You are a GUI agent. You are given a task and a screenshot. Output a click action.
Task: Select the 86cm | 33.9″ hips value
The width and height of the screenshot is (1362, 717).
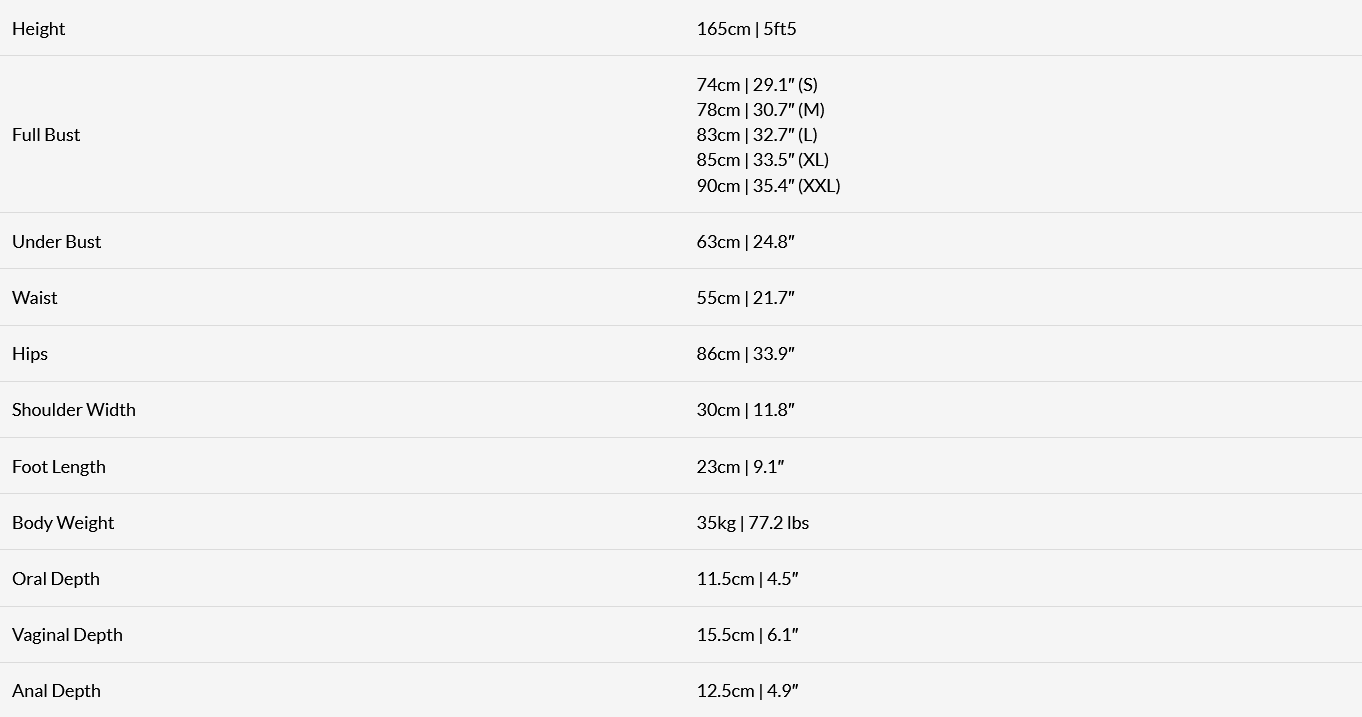point(745,354)
